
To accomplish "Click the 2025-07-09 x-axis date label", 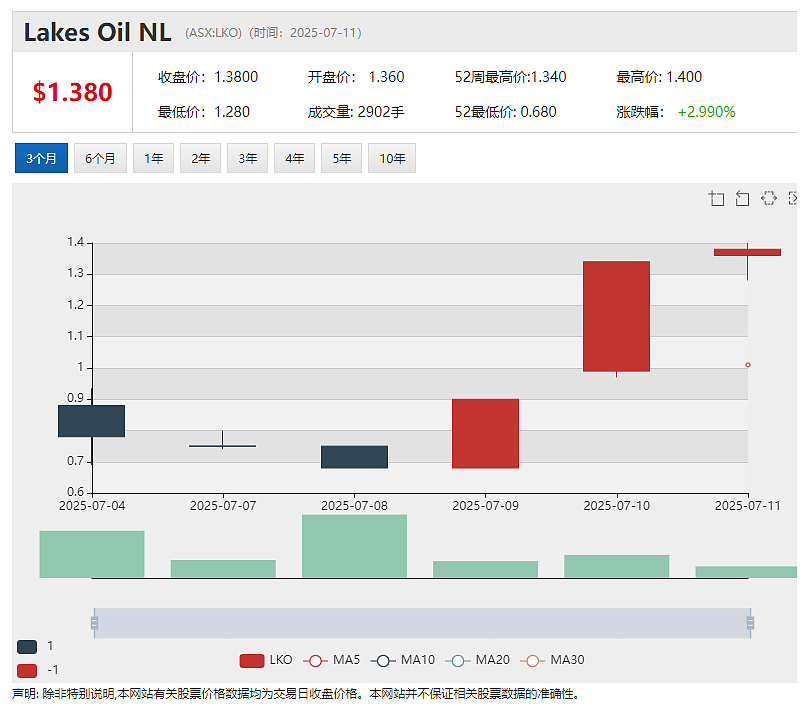I will [x=485, y=505].
